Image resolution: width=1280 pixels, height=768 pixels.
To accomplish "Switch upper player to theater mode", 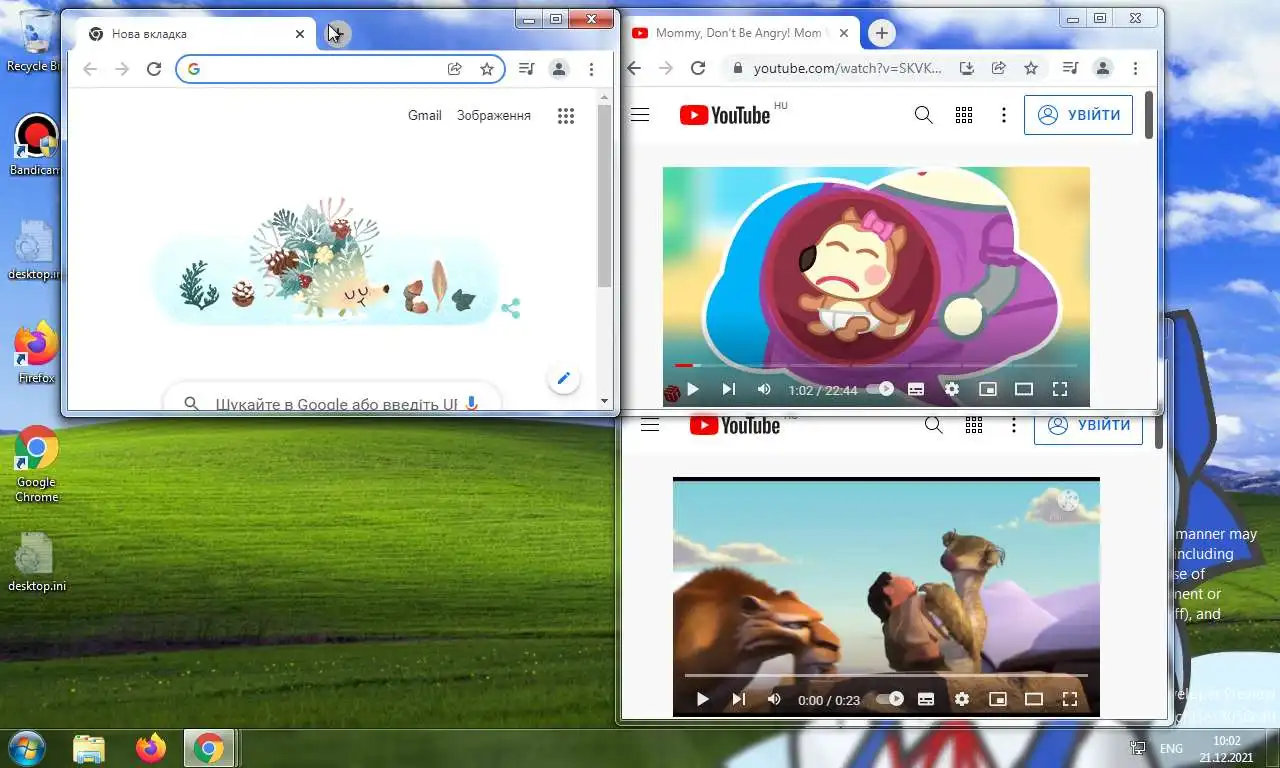I will (1024, 389).
